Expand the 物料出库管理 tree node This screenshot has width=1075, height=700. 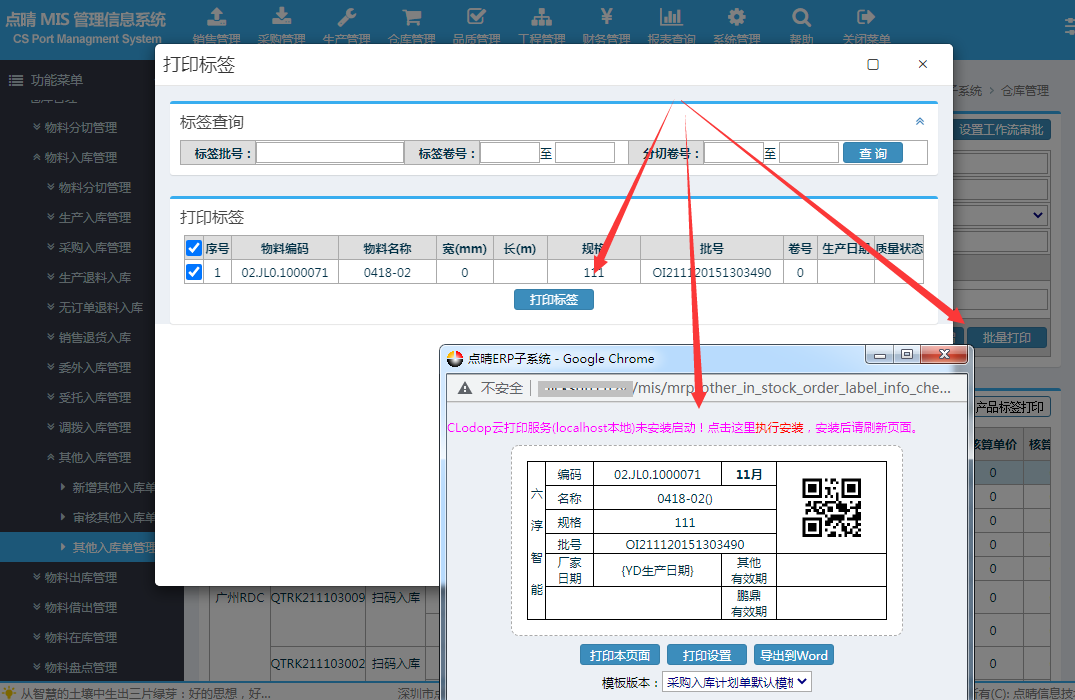pos(80,577)
